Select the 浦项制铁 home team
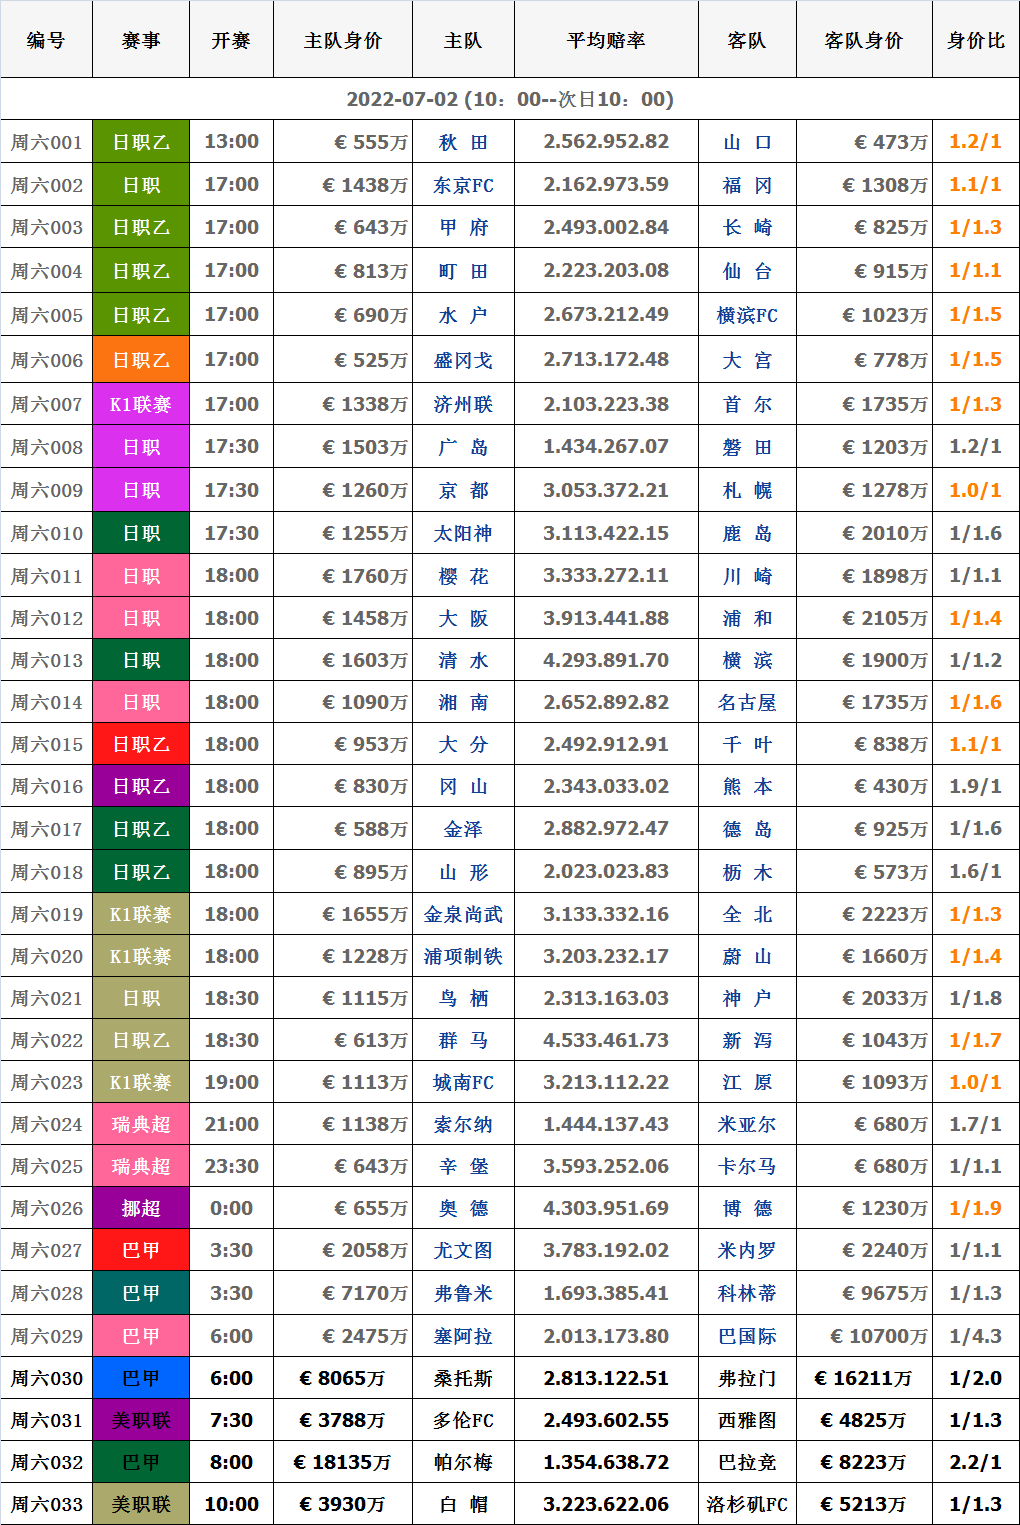1020x1525 pixels. coord(463,956)
